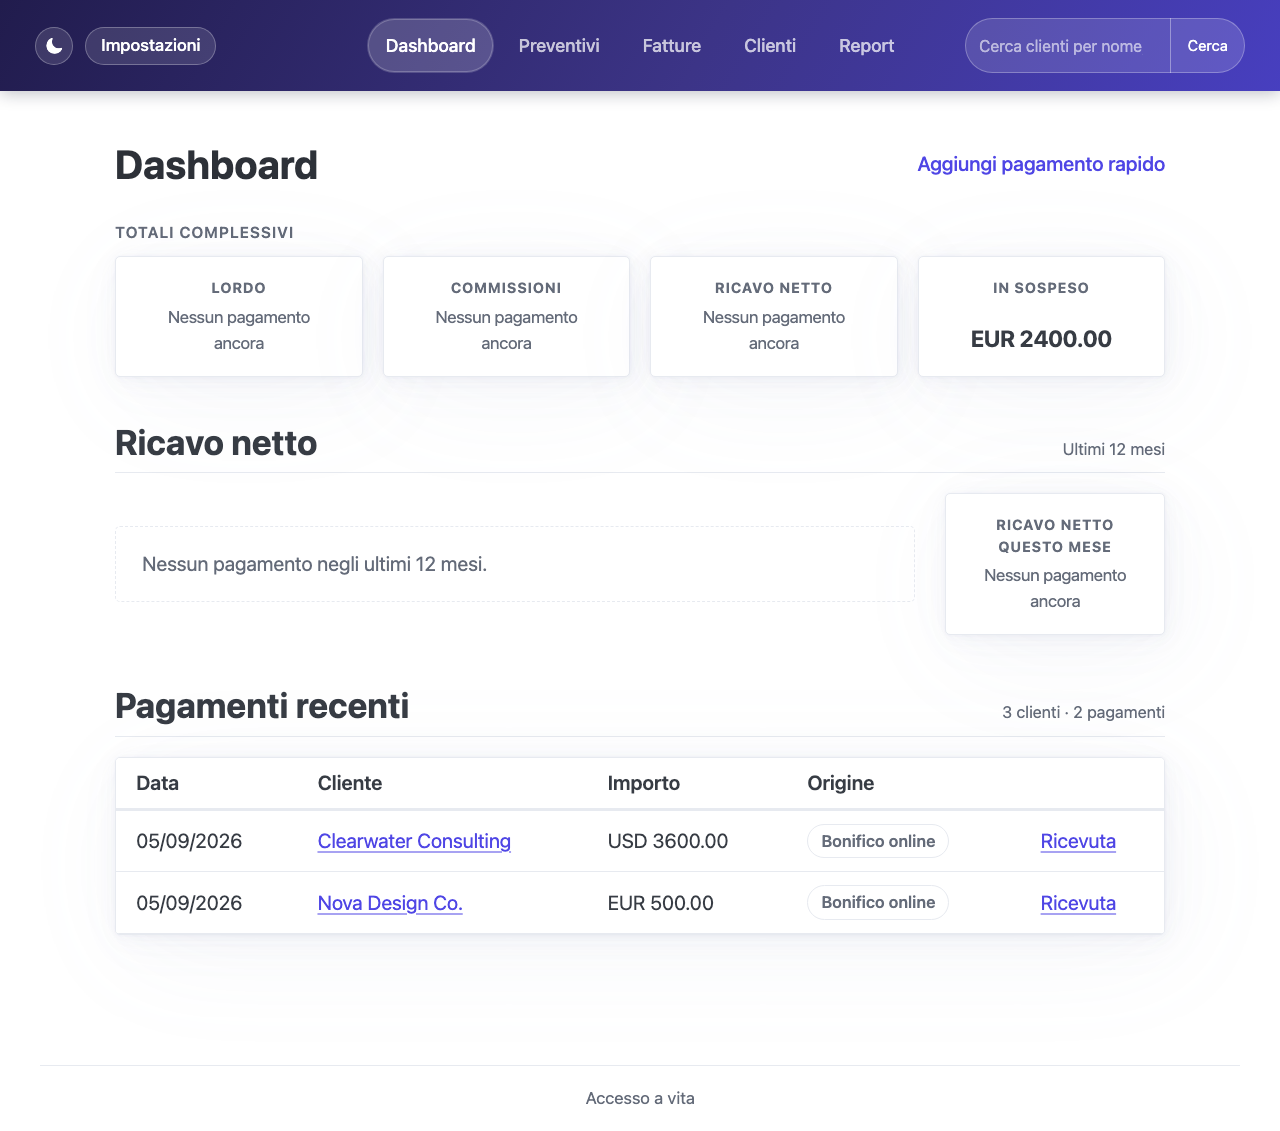Open the Fatture tab
The height and width of the screenshot is (1131, 1280).
click(x=672, y=46)
